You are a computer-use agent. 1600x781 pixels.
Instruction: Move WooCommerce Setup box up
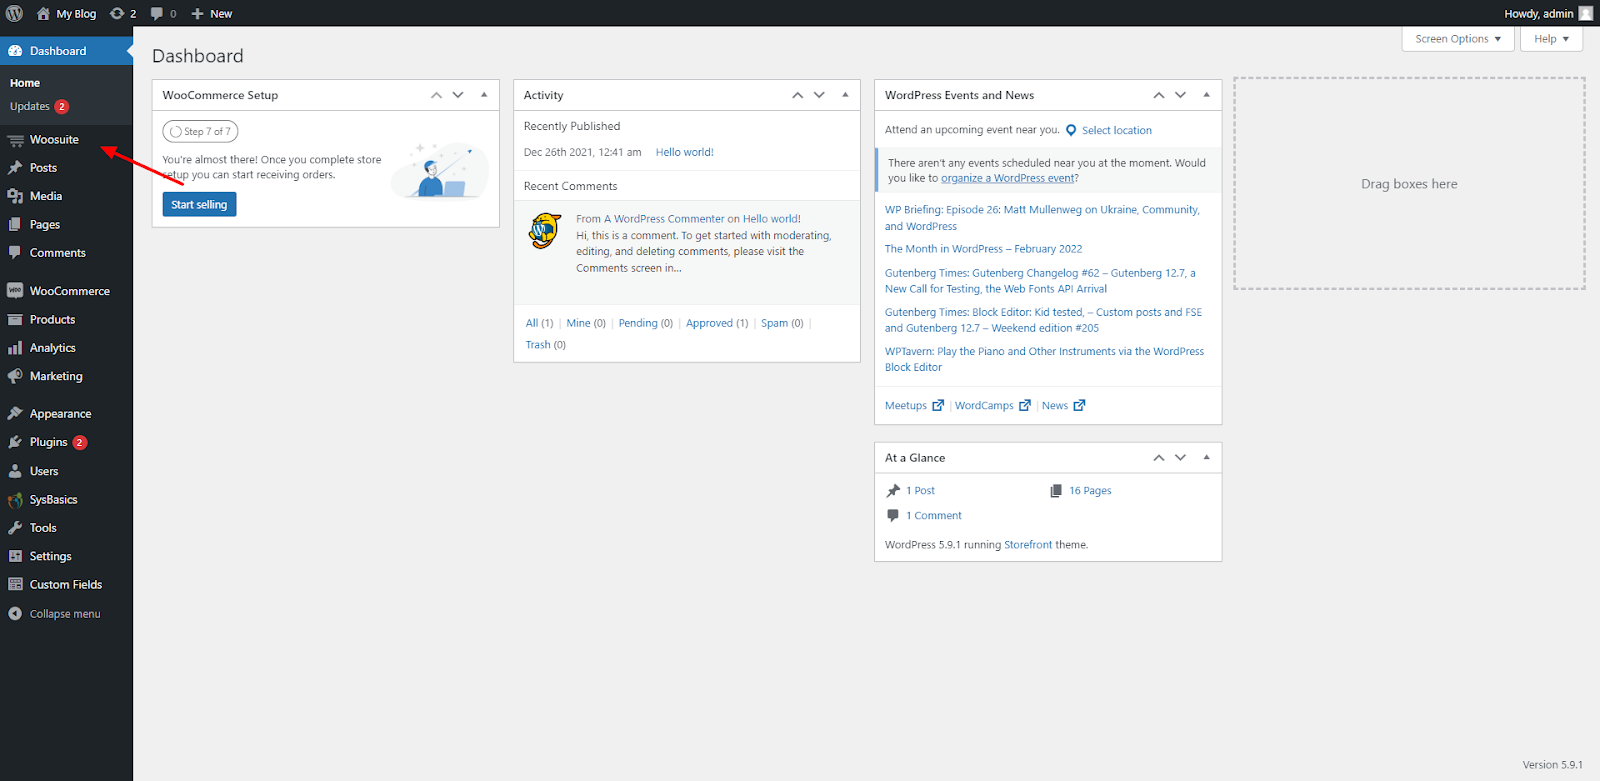436,95
